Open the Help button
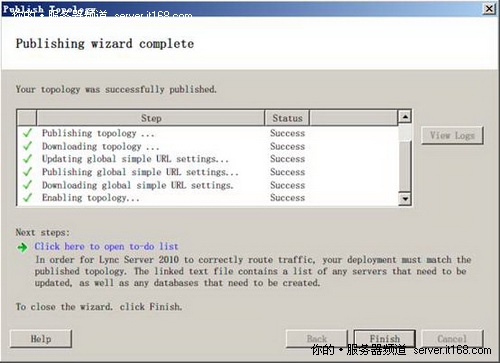 [41, 339]
